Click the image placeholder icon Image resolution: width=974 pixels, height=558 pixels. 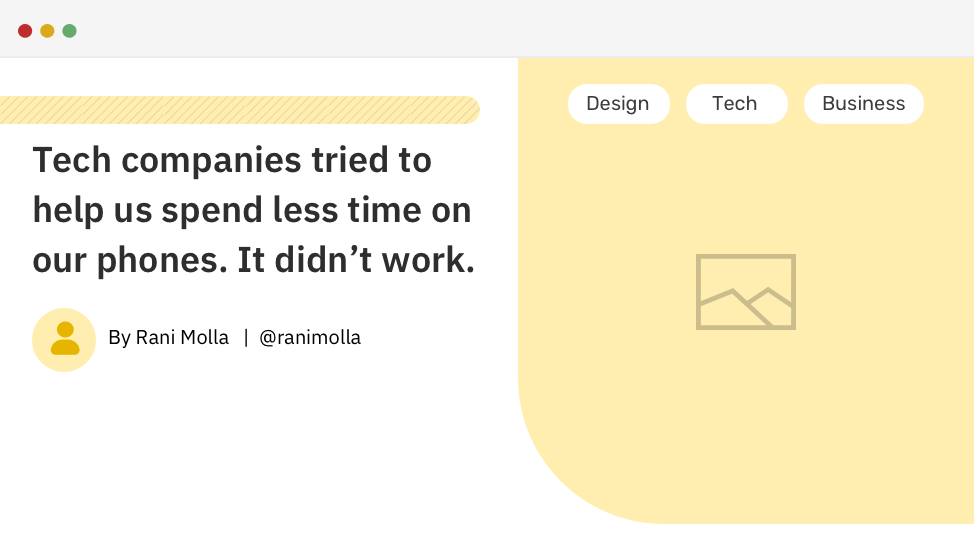746,292
